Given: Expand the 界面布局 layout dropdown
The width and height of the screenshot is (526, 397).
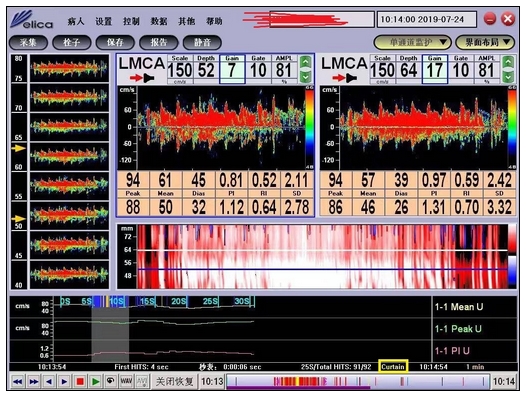Looking at the screenshot, I should point(485,42).
